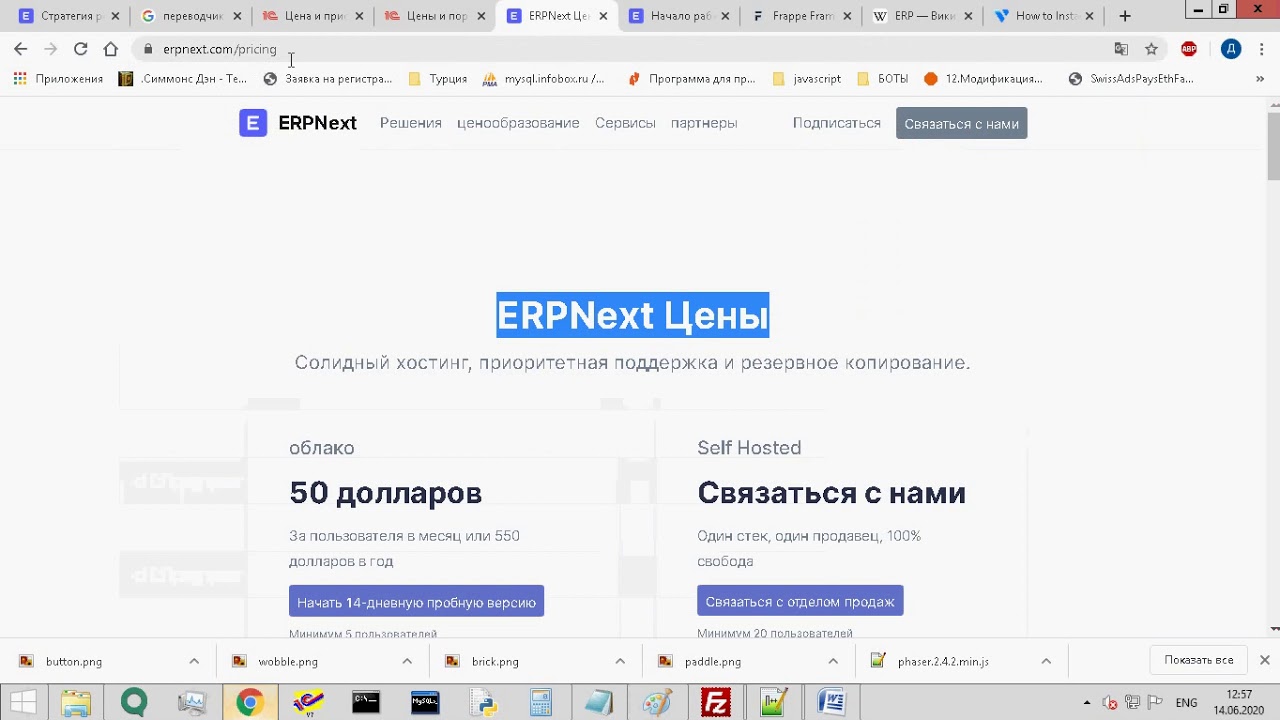The height and width of the screenshot is (720, 1280).
Task: Open phaser.2.4.2.min.js downloaded file
Action: tap(943, 661)
